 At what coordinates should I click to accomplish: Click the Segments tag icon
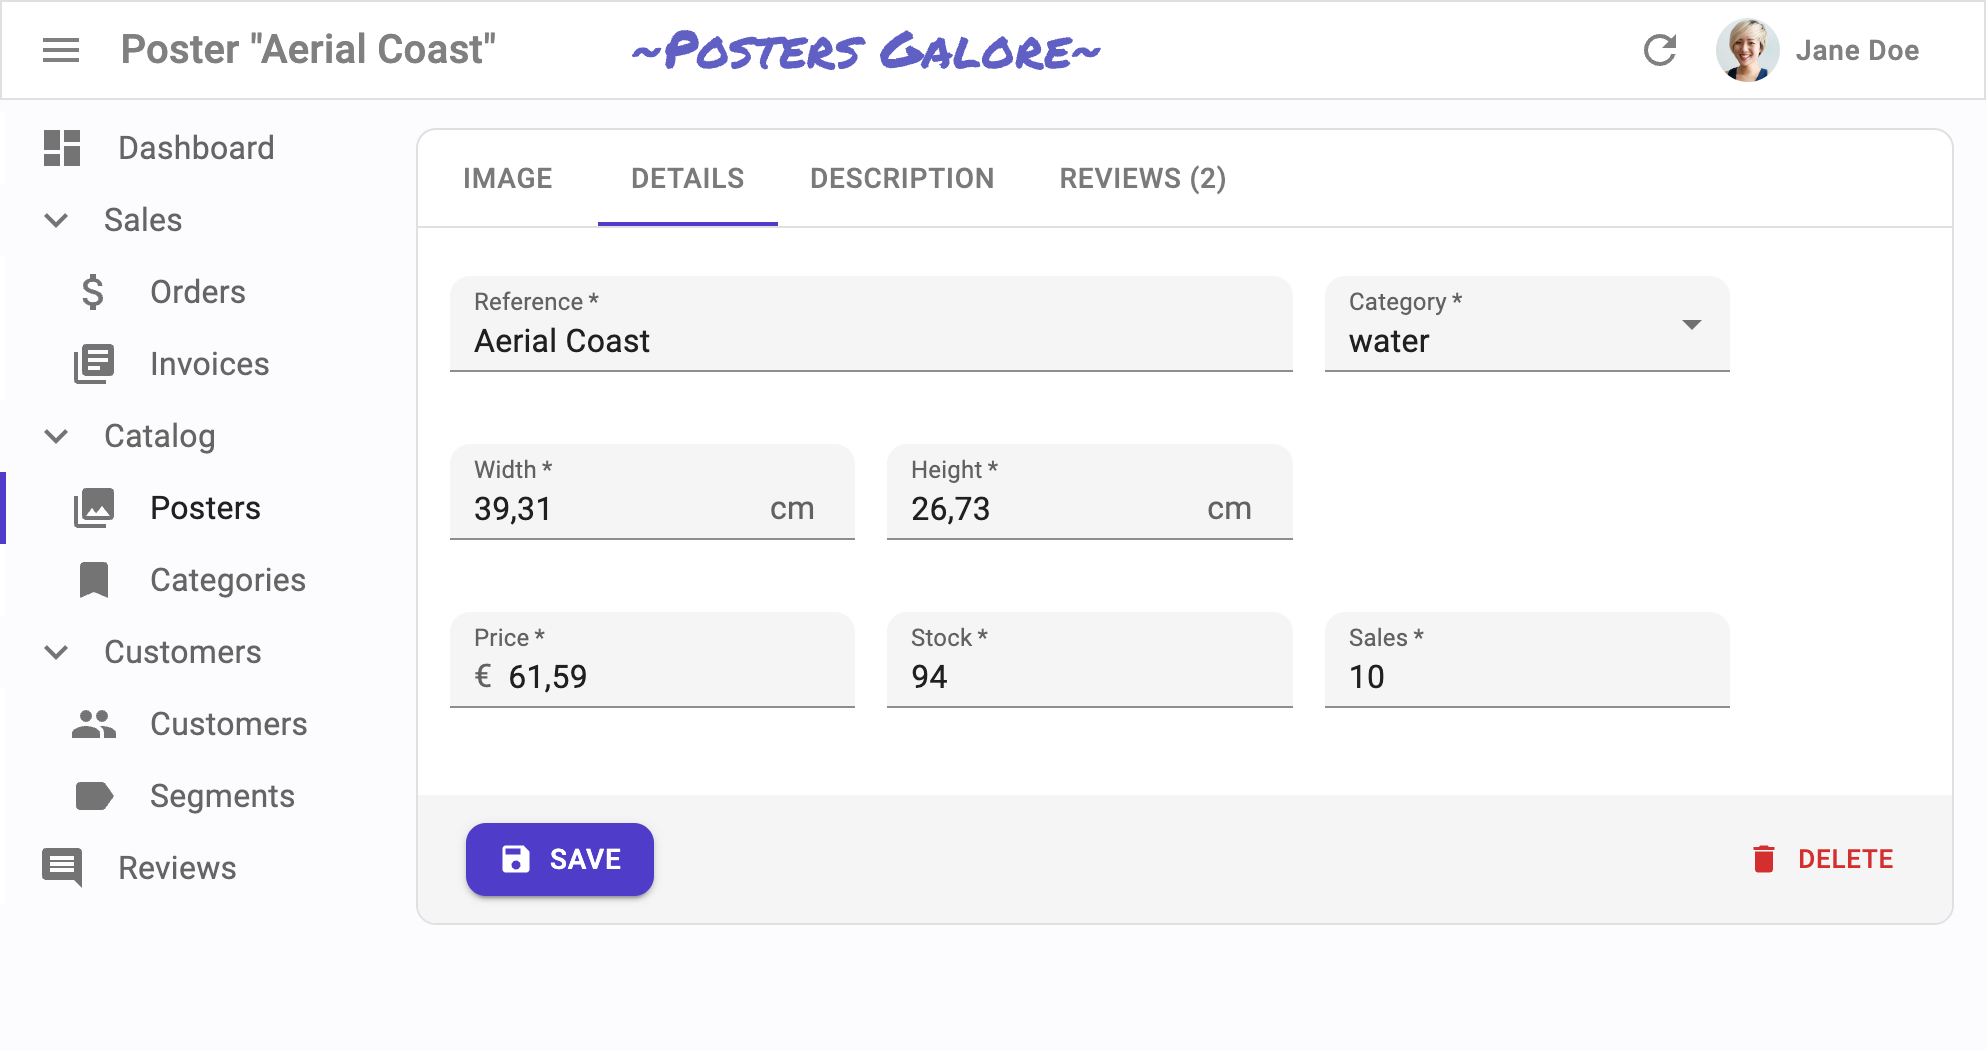coord(94,796)
